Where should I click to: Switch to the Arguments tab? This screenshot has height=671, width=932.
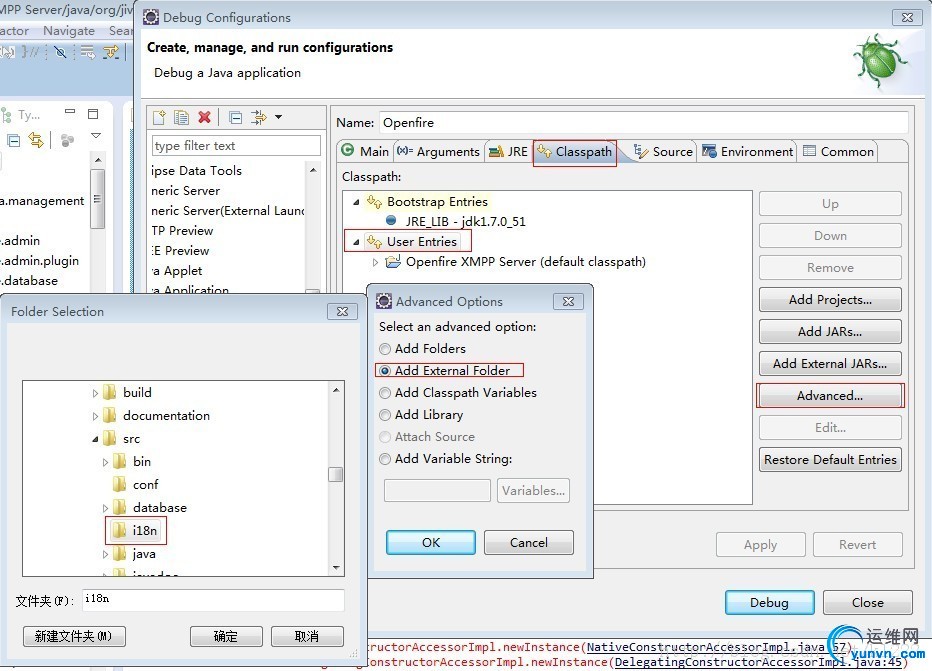click(x=439, y=152)
